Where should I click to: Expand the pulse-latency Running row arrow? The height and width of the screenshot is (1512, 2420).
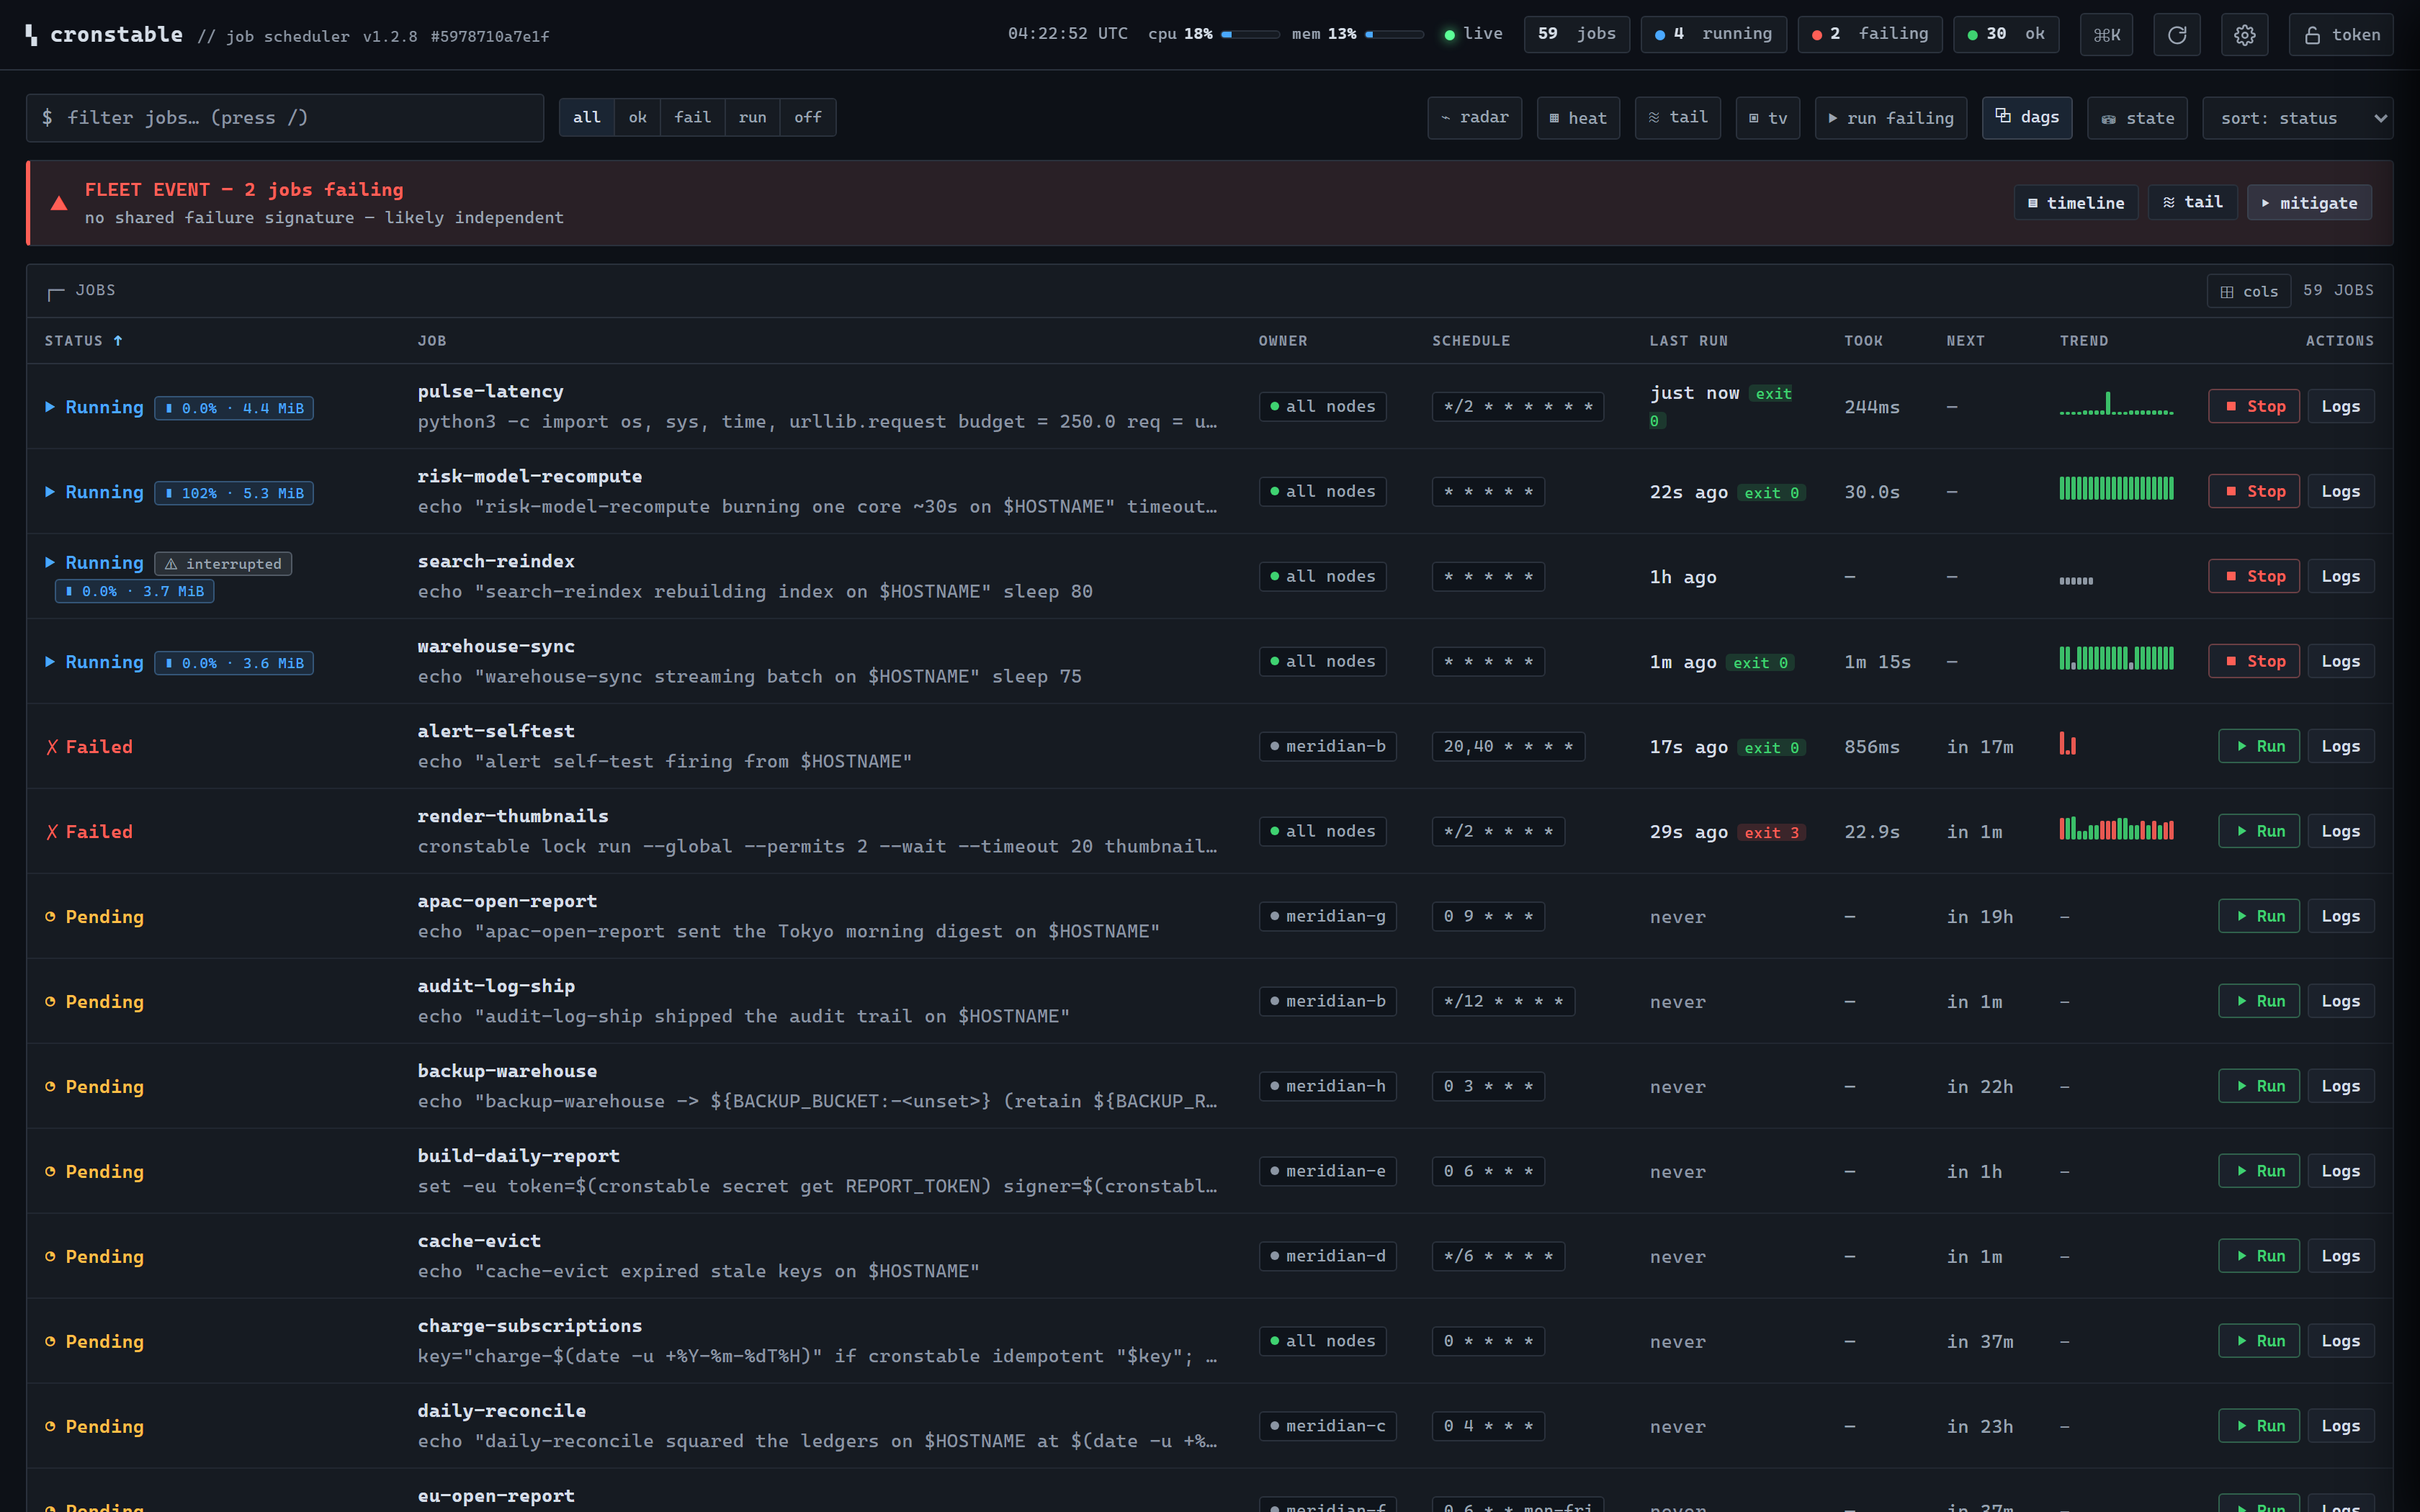pos(50,407)
